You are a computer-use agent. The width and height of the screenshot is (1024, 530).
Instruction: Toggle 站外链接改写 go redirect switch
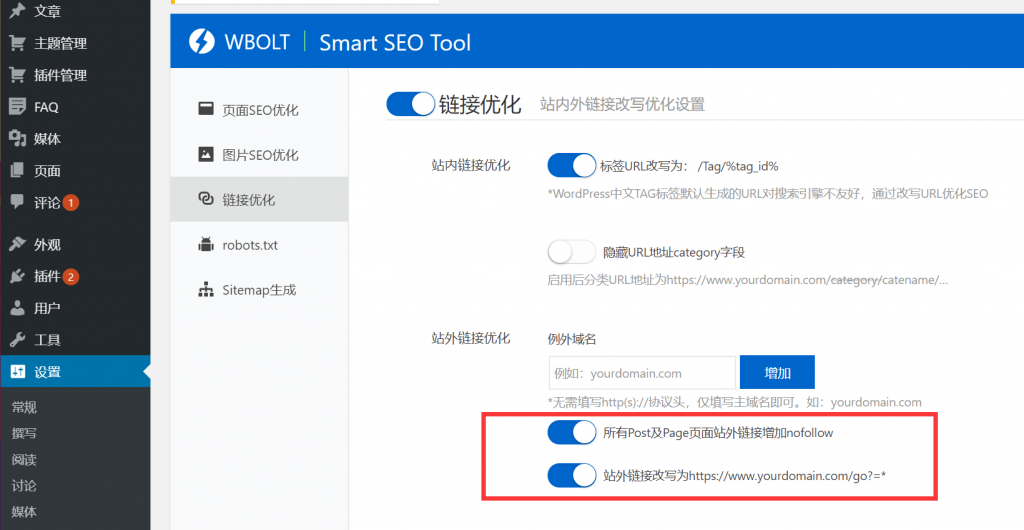pyautogui.click(x=572, y=476)
